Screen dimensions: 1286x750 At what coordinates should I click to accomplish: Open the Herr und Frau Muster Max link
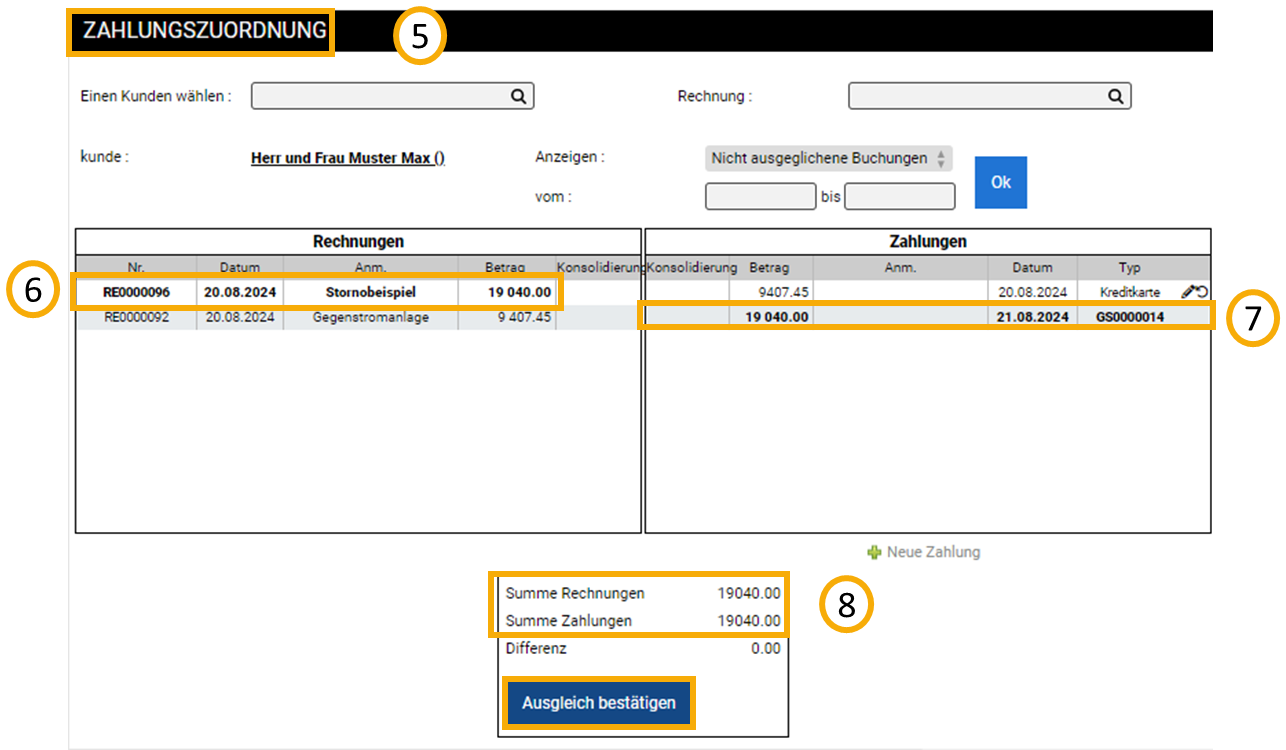pos(347,159)
